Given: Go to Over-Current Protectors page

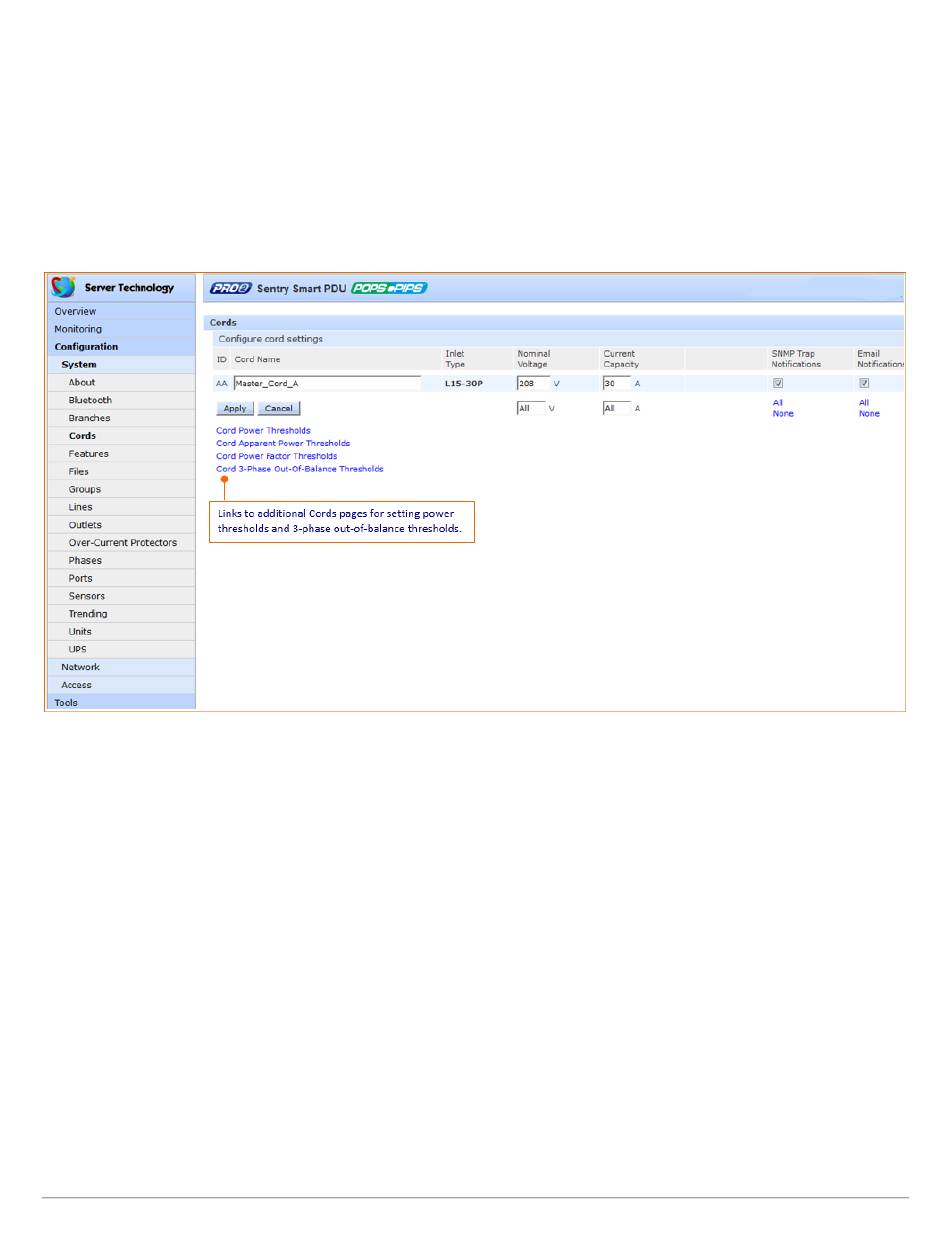Looking at the screenshot, I should click(x=121, y=543).
